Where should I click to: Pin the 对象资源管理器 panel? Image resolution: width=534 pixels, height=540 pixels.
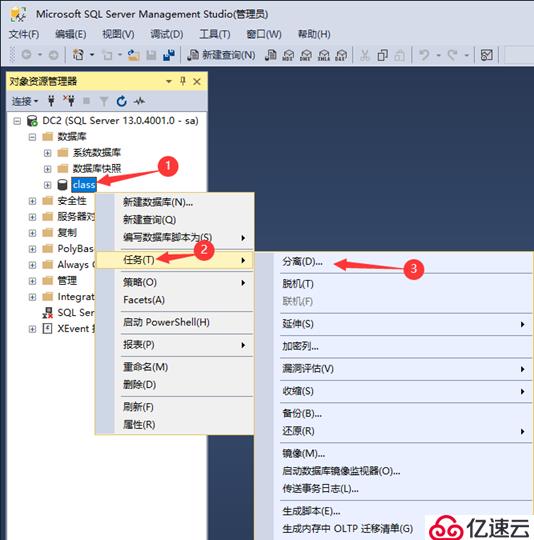click(183, 82)
